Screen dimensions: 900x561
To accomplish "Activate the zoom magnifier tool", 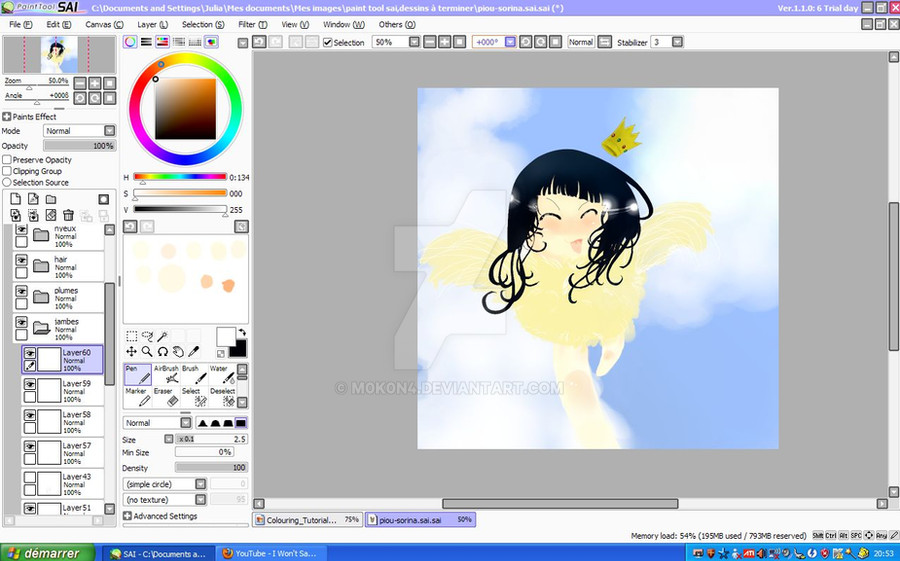I will (x=147, y=351).
